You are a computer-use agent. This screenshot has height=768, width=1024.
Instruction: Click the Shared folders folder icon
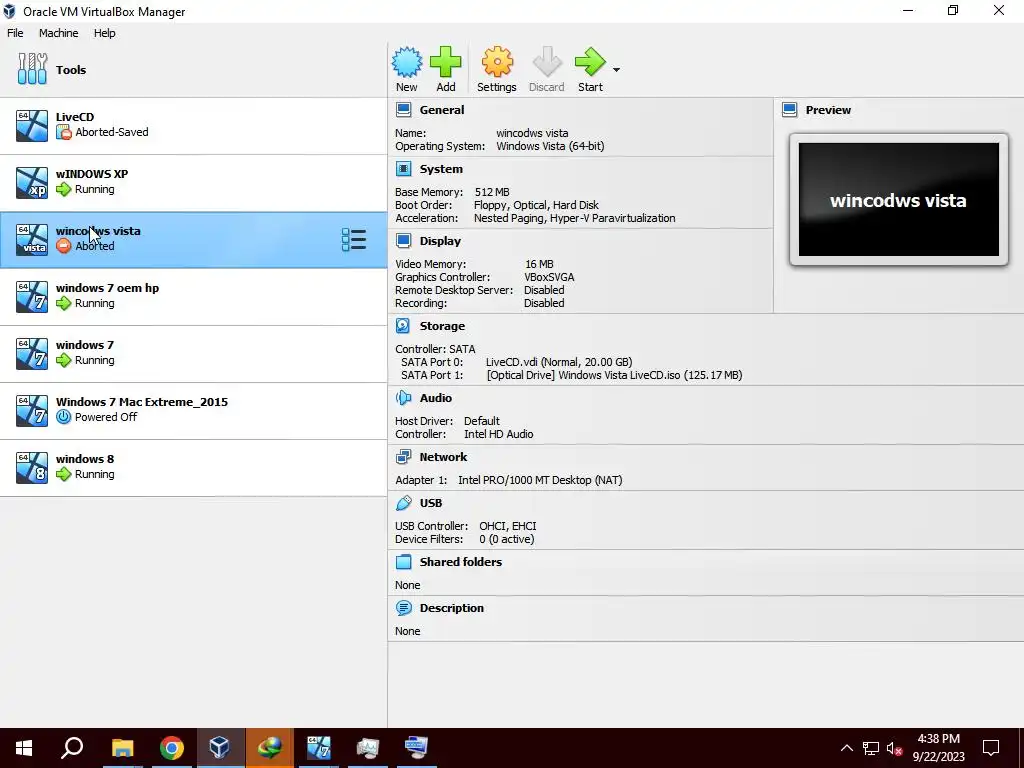[x=404, y=562]
